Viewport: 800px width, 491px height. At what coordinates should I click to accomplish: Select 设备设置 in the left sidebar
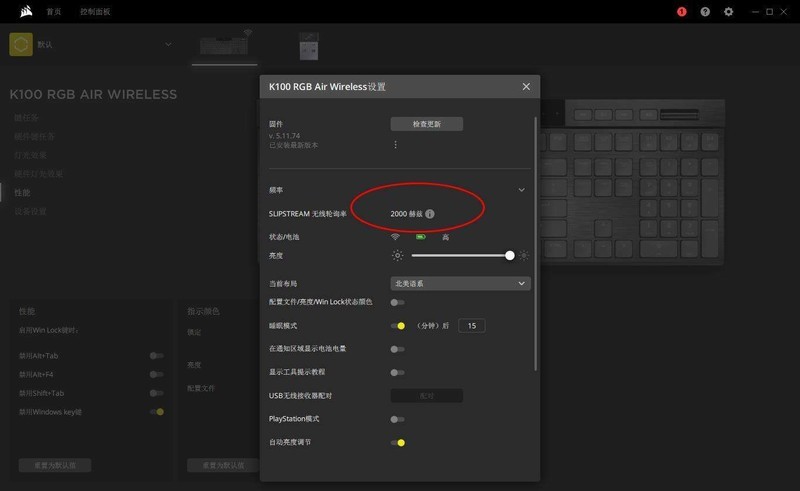(x=30, y=211)
